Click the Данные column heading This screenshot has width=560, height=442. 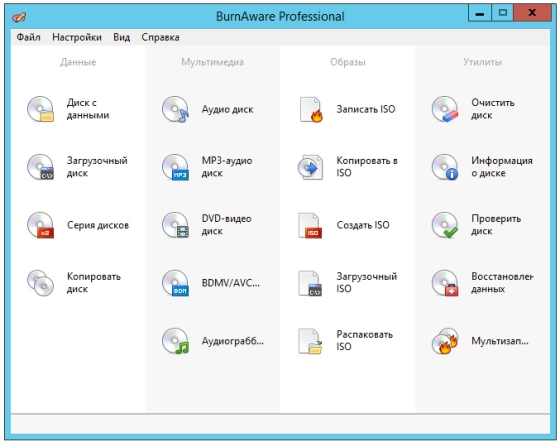point(78,62)
